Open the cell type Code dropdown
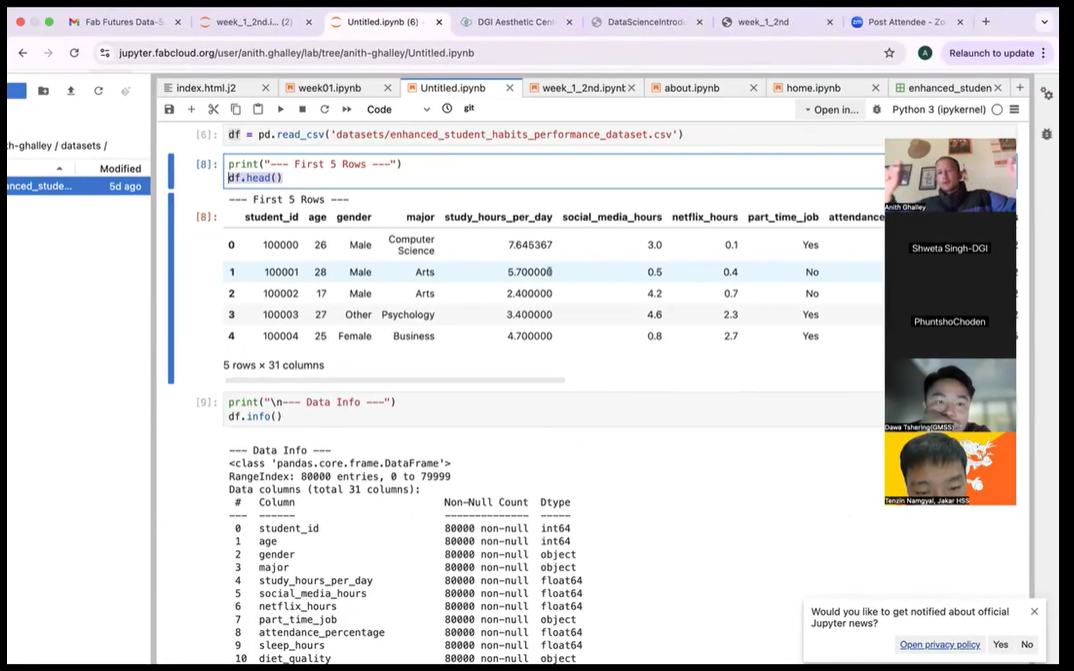The height and width of the screenshot is (671, 1074). tap(398, 110)
